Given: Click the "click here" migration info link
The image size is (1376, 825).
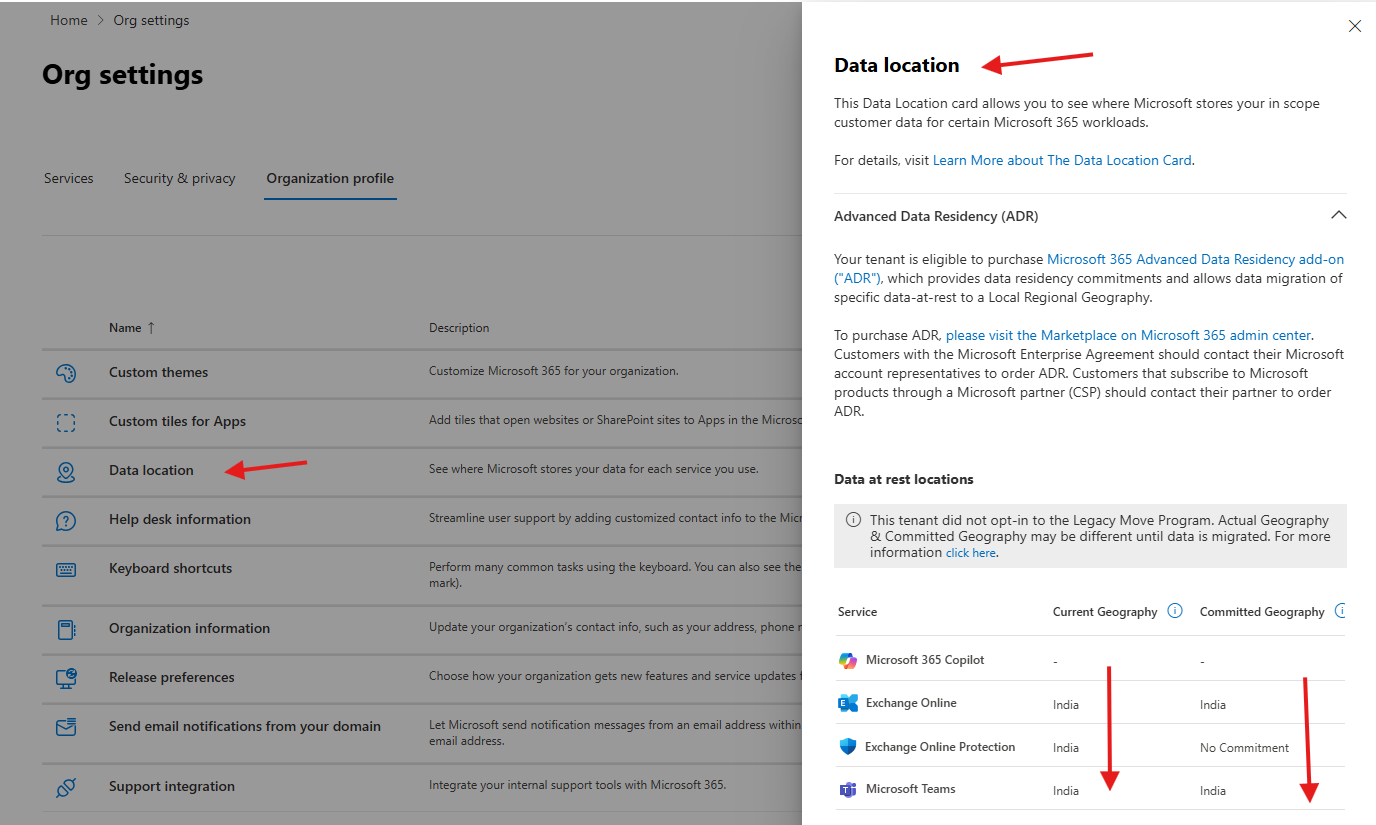Looking at the screenshot, I should [970, 552].
